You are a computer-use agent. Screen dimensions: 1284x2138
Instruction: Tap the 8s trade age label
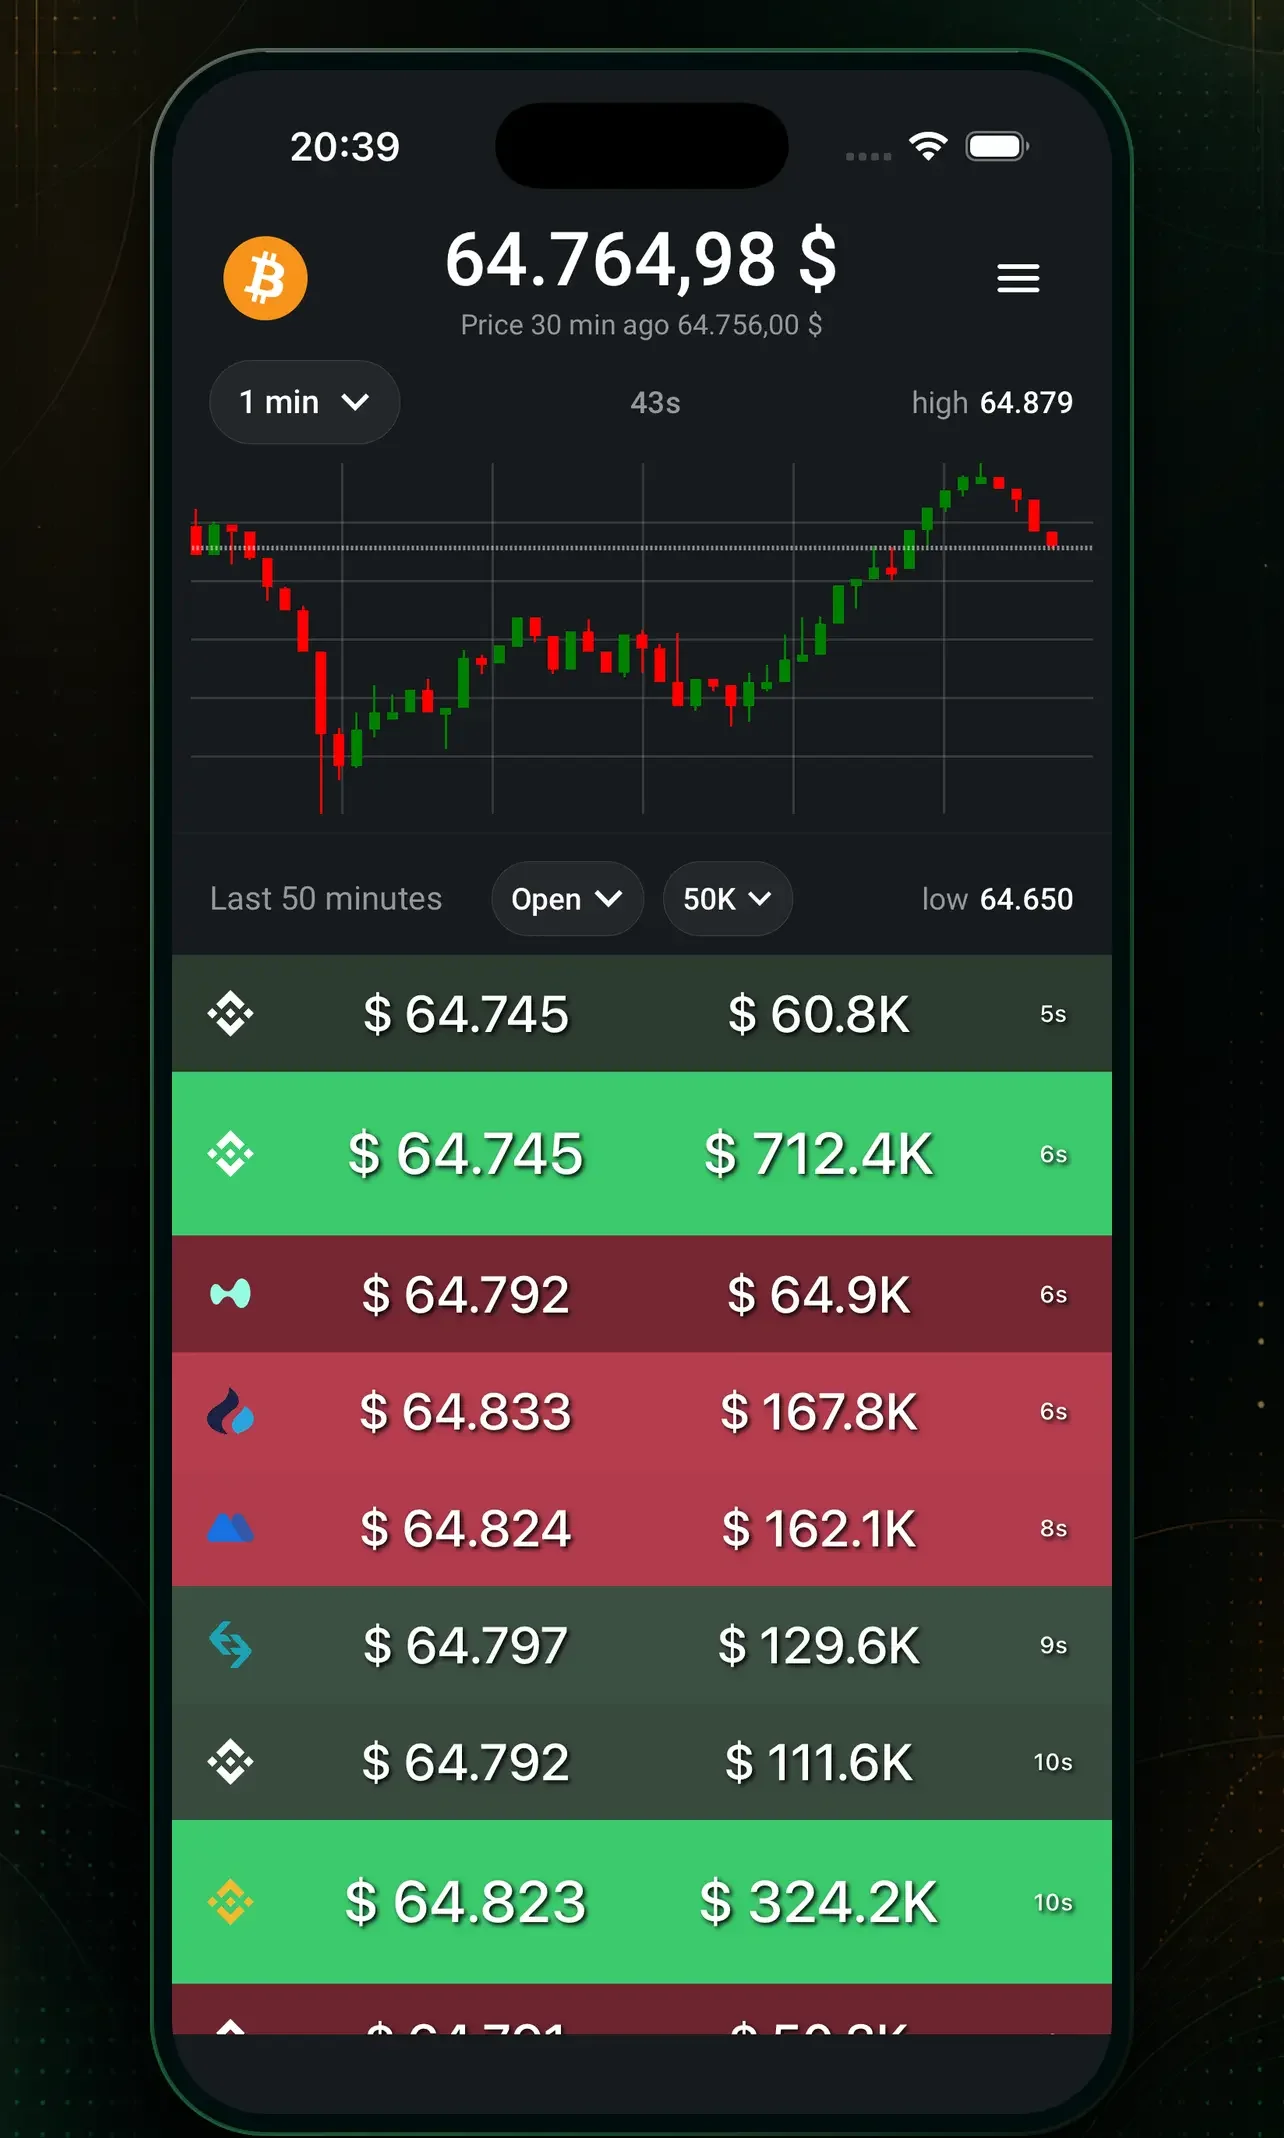tap(1053, 1529)
